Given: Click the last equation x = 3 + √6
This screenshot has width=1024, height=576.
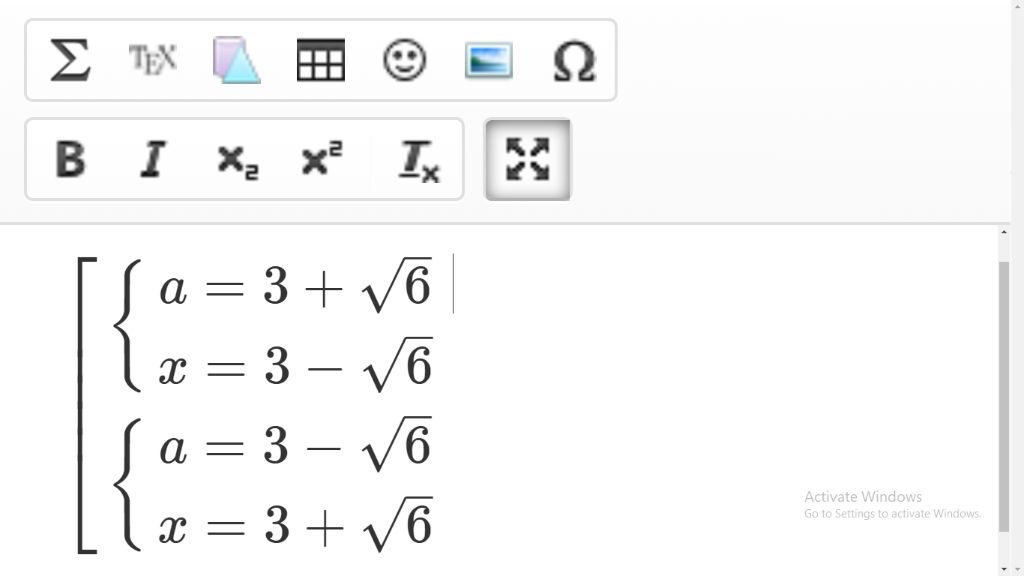Looking at the screenshot, I should pyautogui.click(x=295, y=526).
